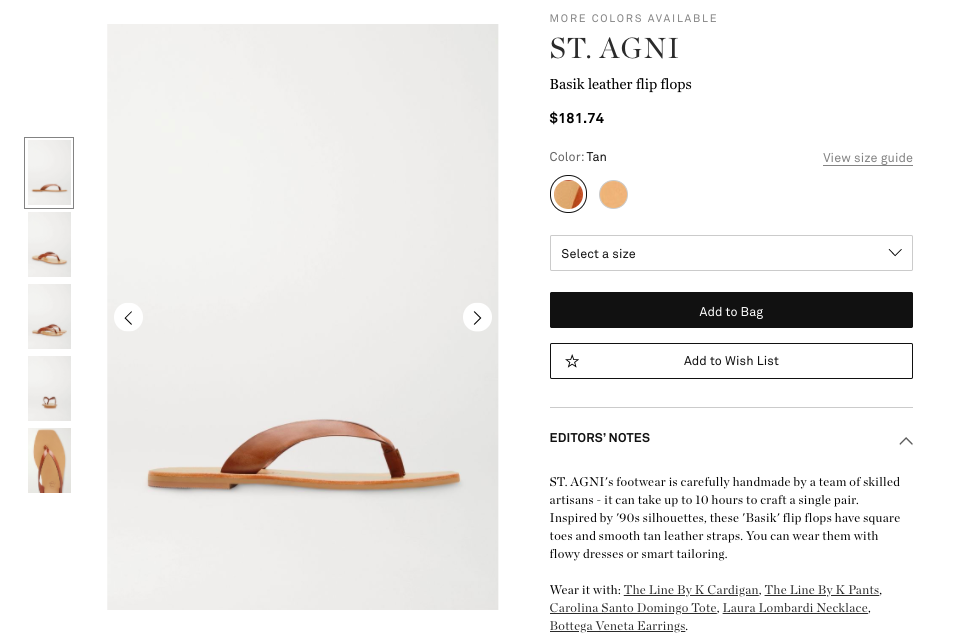
Task: Select the first side-view sandal thumbnail
Action: 49,173
